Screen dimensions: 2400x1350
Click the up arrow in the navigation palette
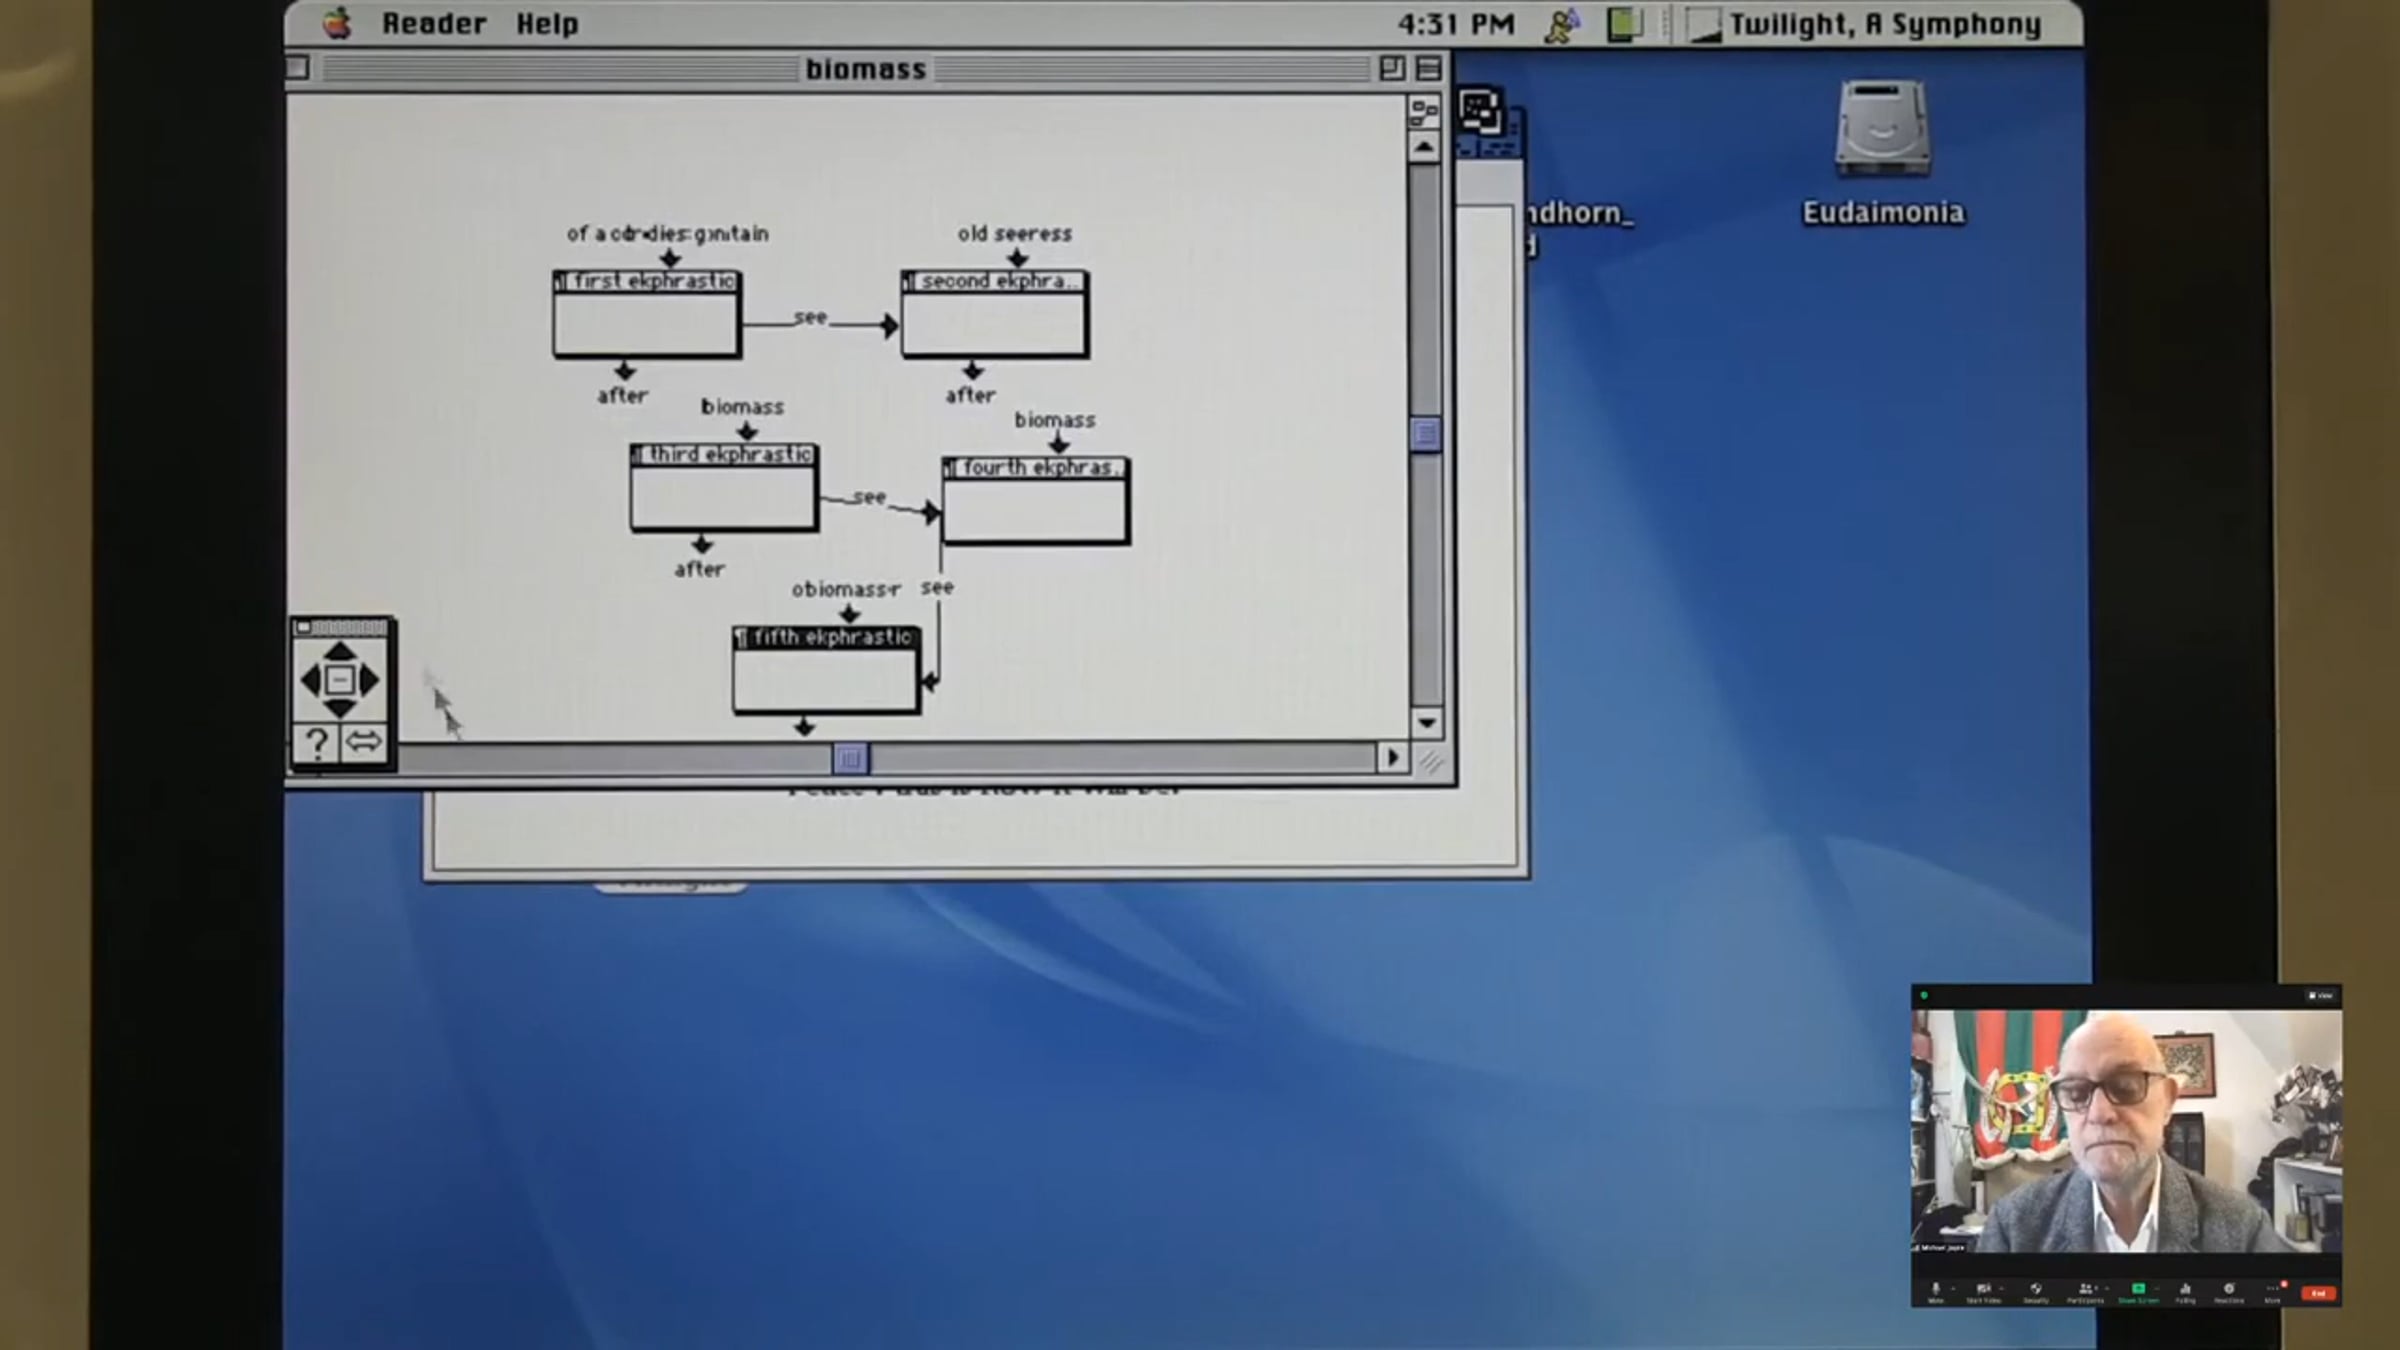[339, 652]
